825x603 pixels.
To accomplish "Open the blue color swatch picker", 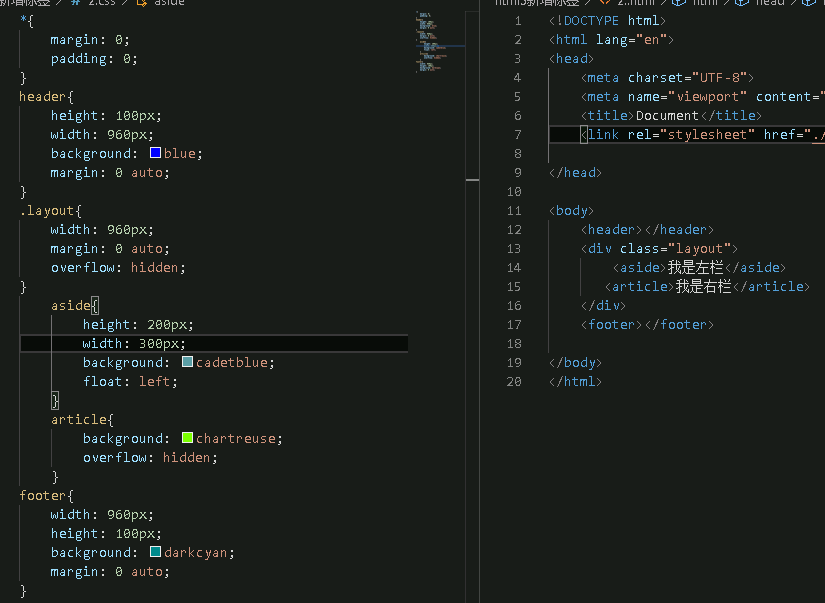I will 155,153.
